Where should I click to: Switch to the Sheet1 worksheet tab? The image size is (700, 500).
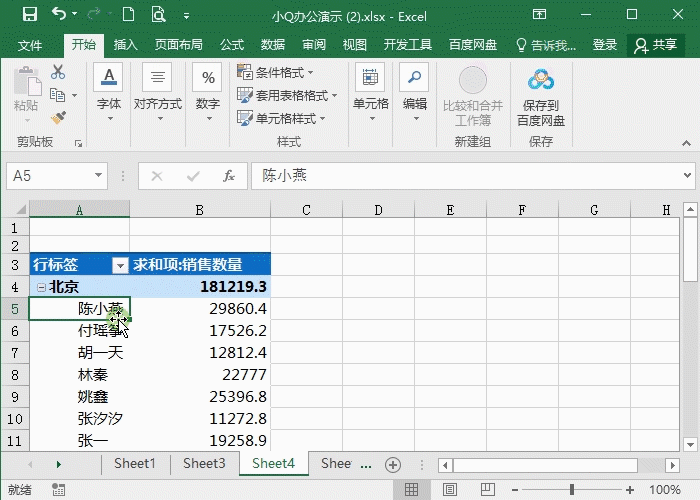click(135, 464)
